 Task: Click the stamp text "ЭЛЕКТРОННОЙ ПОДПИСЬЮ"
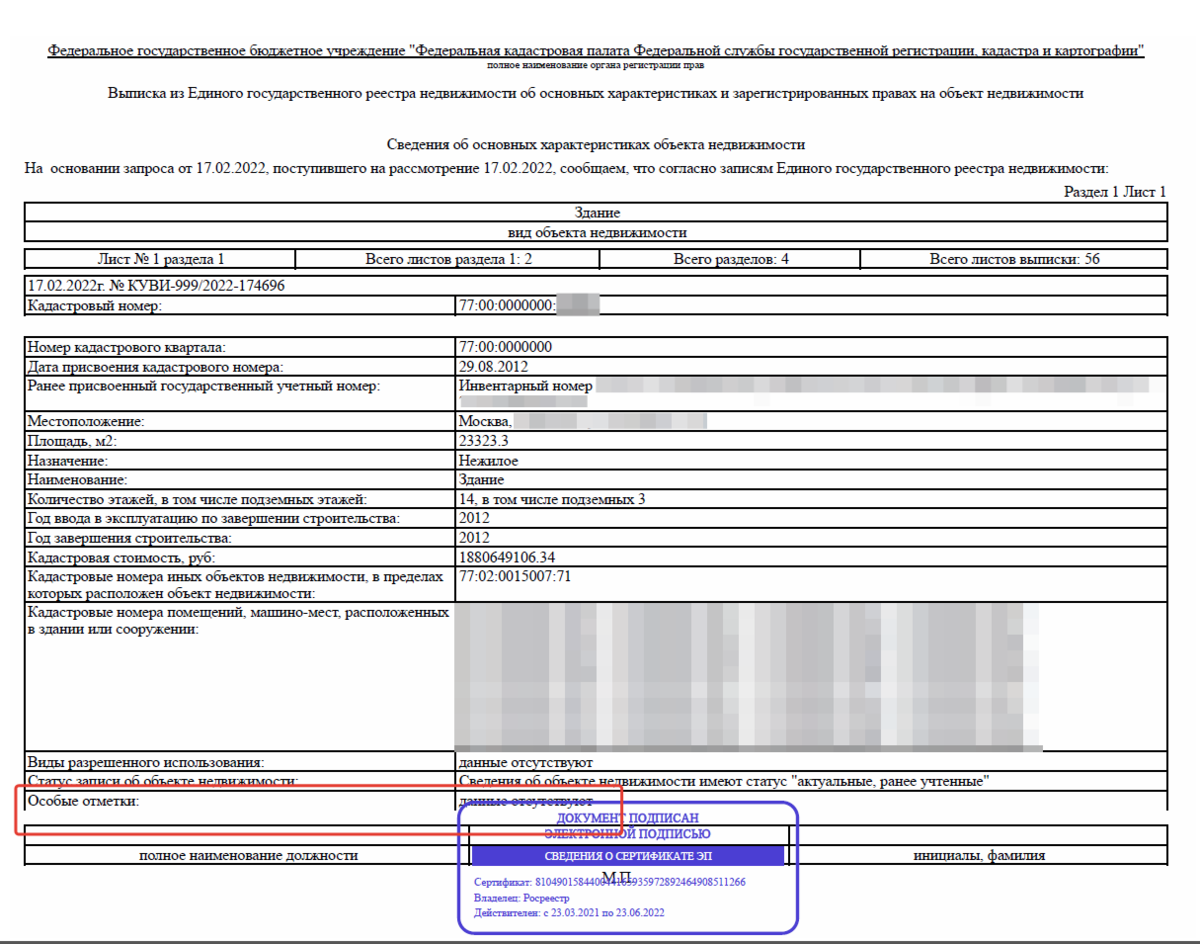[x=627, y=833]
